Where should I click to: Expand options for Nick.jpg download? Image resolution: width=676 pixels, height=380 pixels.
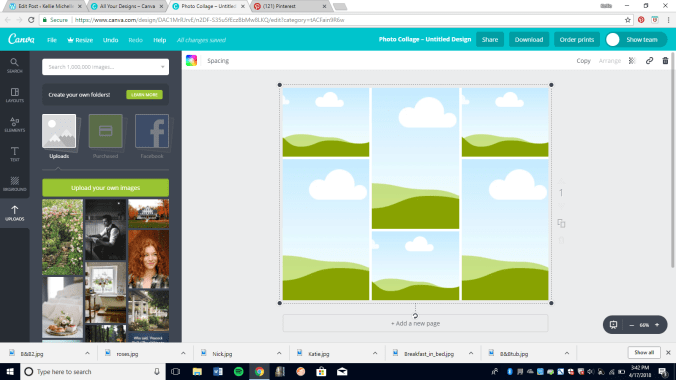click(x=279, y=353)
